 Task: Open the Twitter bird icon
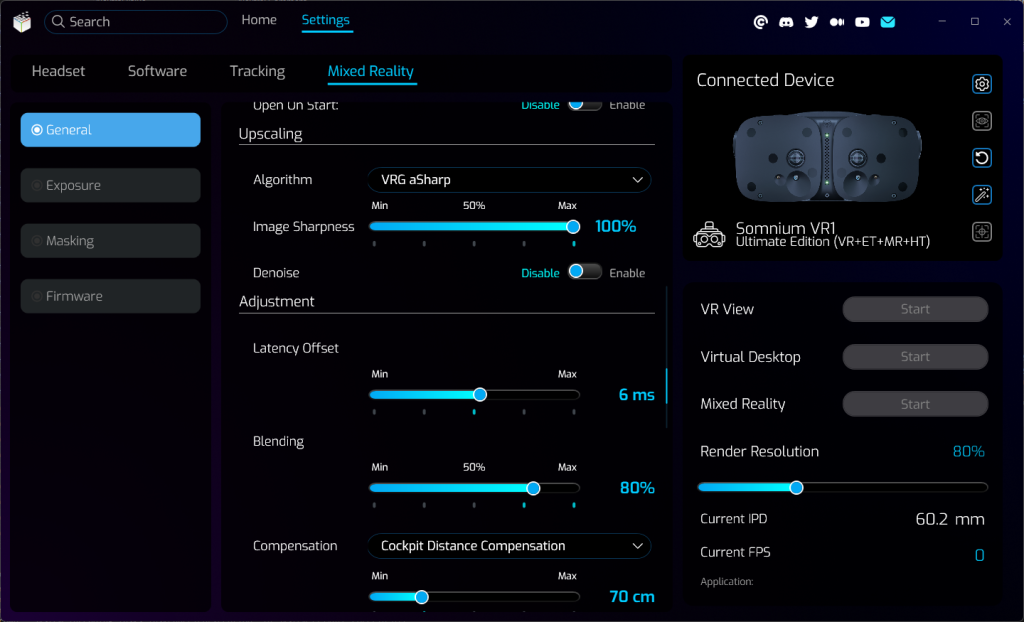click(x=811, y=22)
